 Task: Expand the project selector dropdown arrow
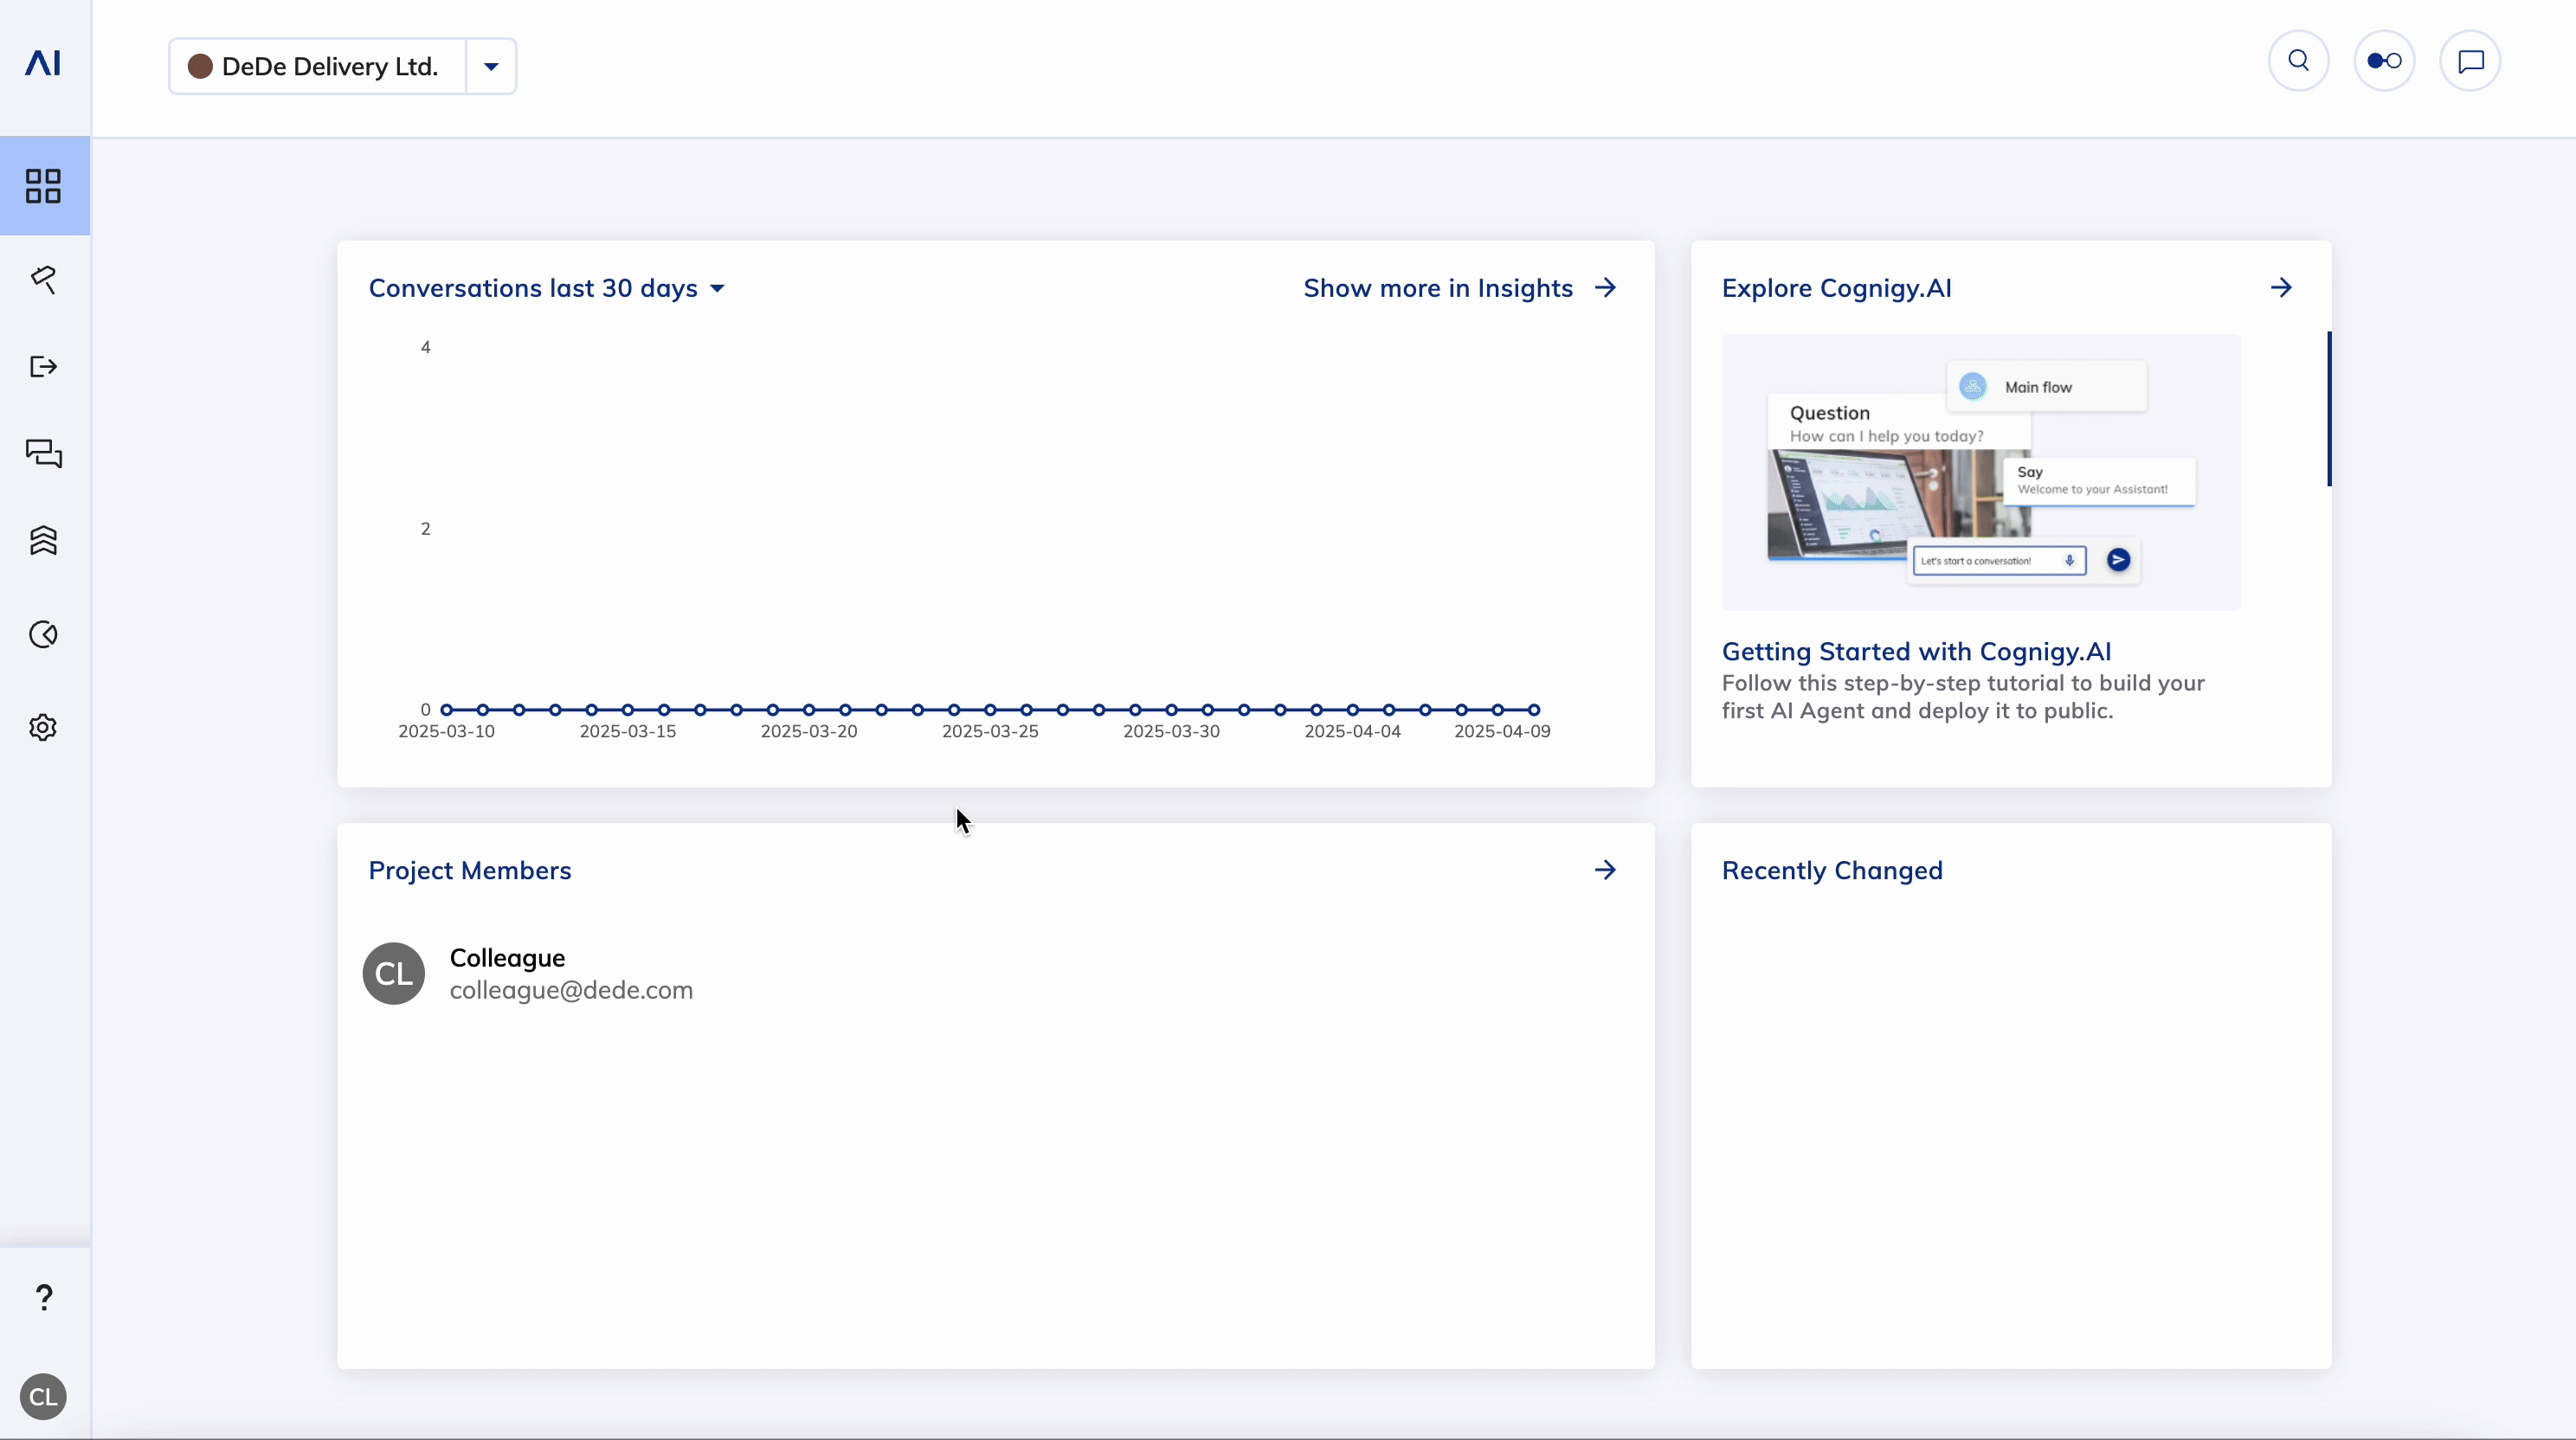[491, 67]
